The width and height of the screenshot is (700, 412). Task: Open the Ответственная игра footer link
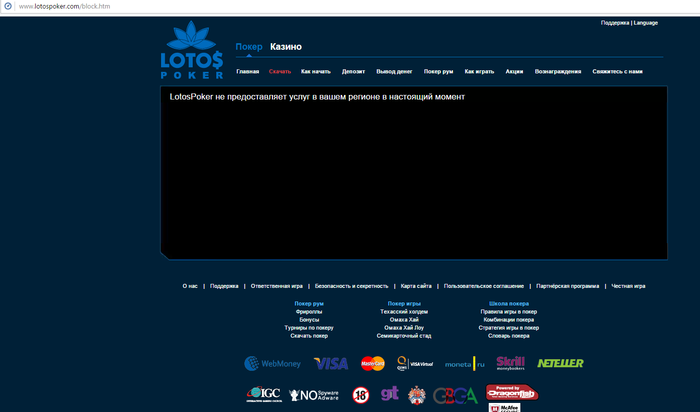[277, 286]
